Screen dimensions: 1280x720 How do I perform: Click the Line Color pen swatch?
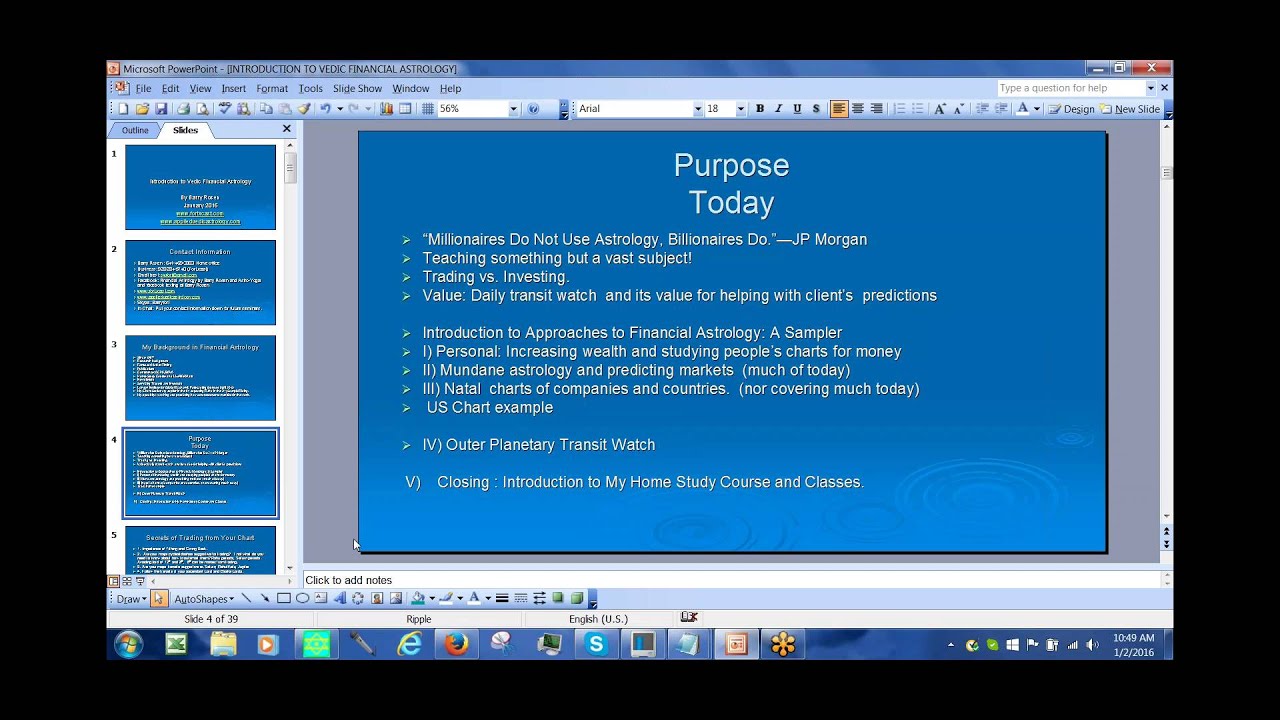pyautogui.click(x=447, y=598)
